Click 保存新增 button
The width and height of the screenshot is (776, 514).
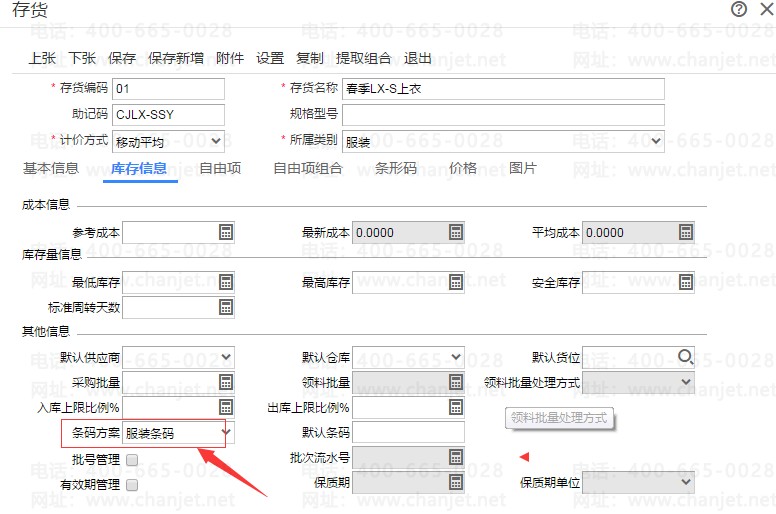click(x=176, y=58)
